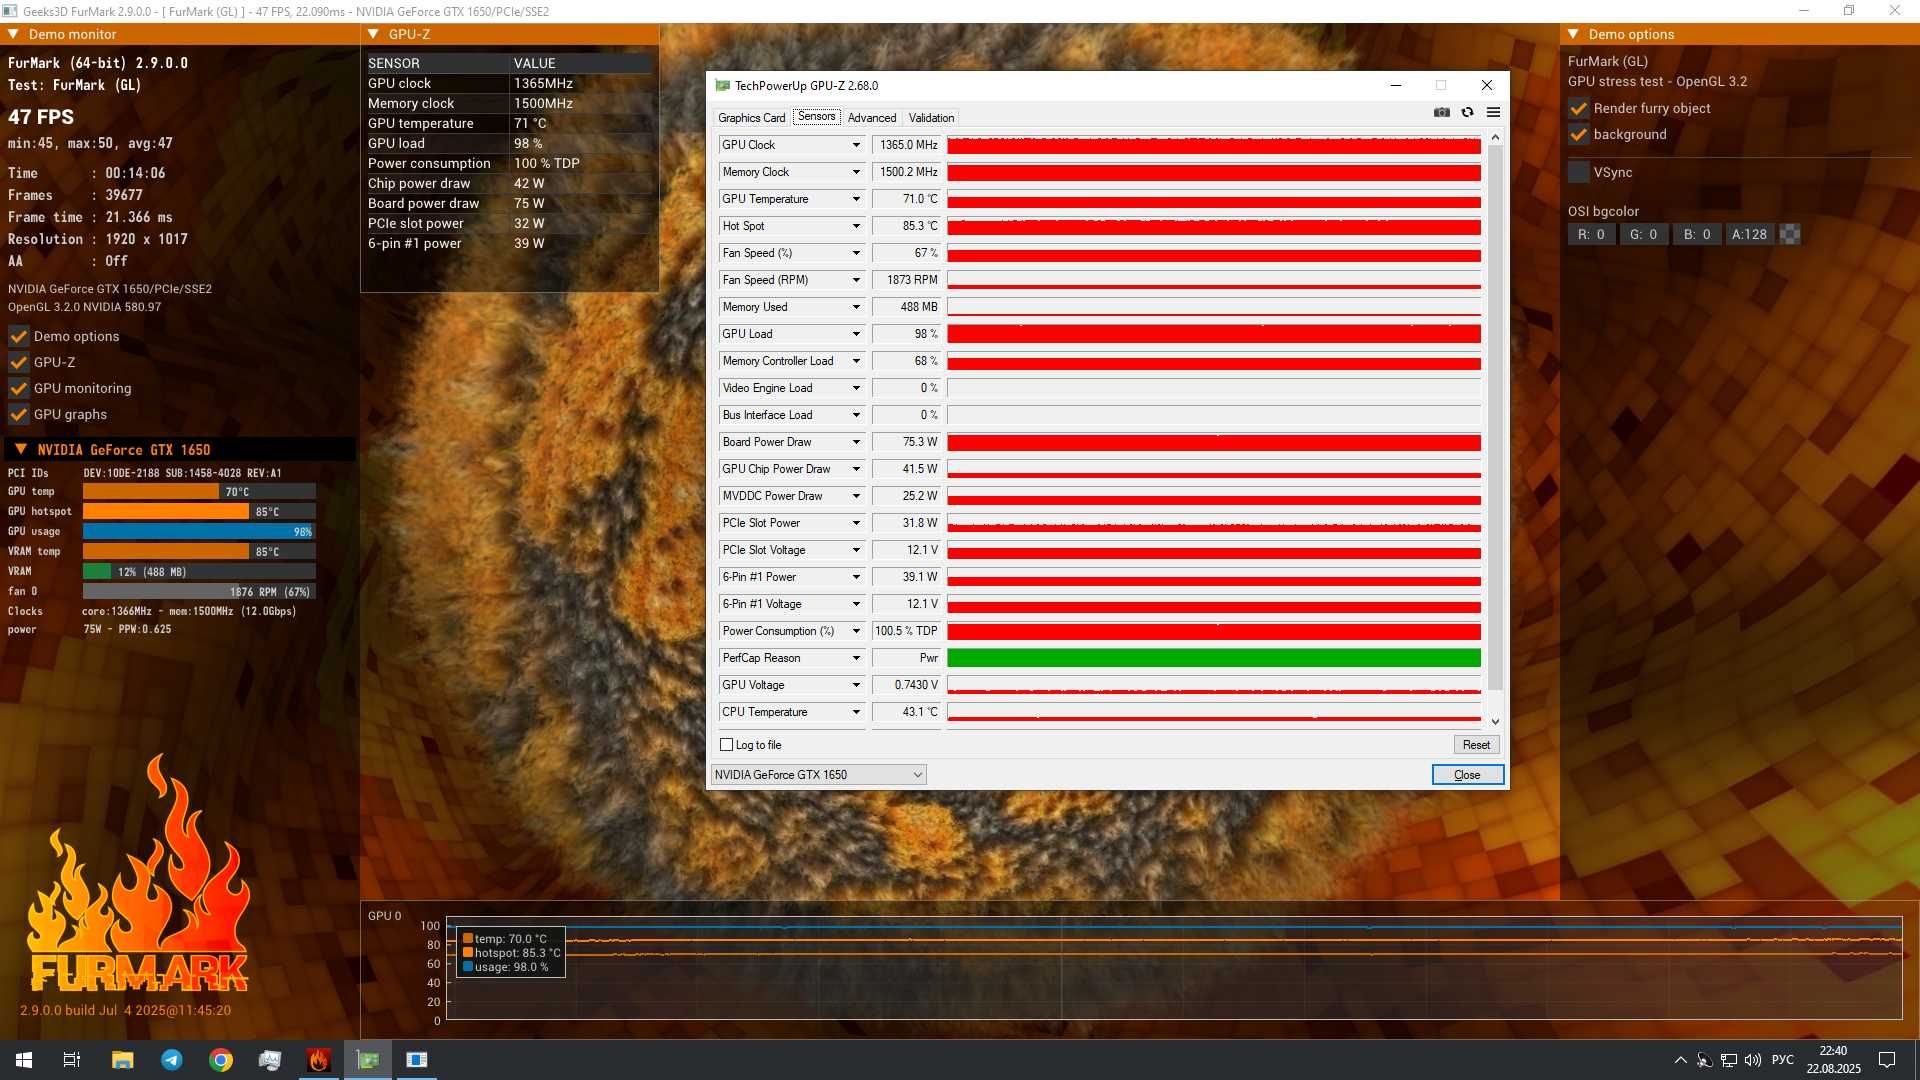Screen dimensions: 1920x1080
Task: Adjust the A:128 alpha value
Action: tap(1750, 235)
